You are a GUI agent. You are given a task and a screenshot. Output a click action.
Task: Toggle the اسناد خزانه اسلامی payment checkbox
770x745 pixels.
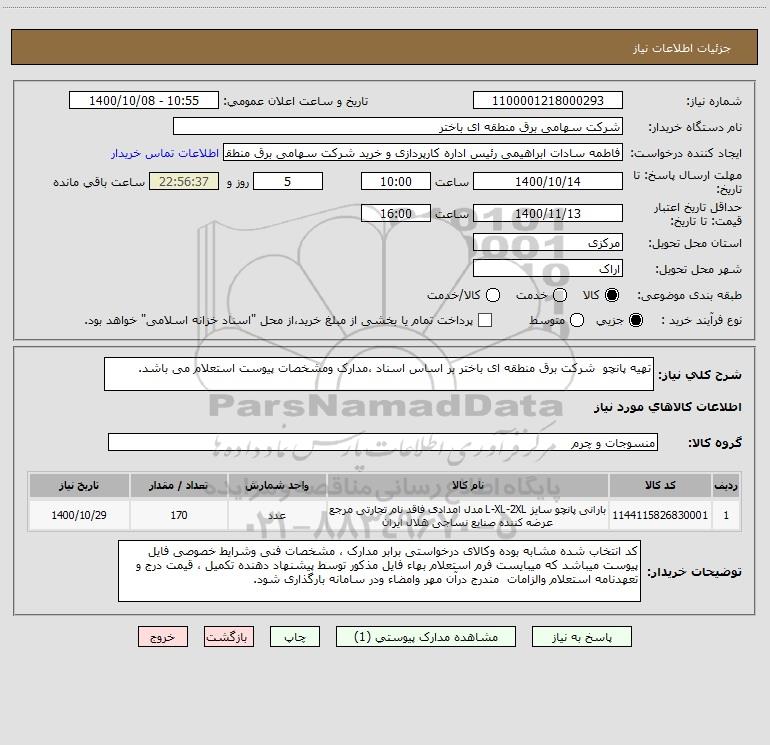tap(485, 320)
